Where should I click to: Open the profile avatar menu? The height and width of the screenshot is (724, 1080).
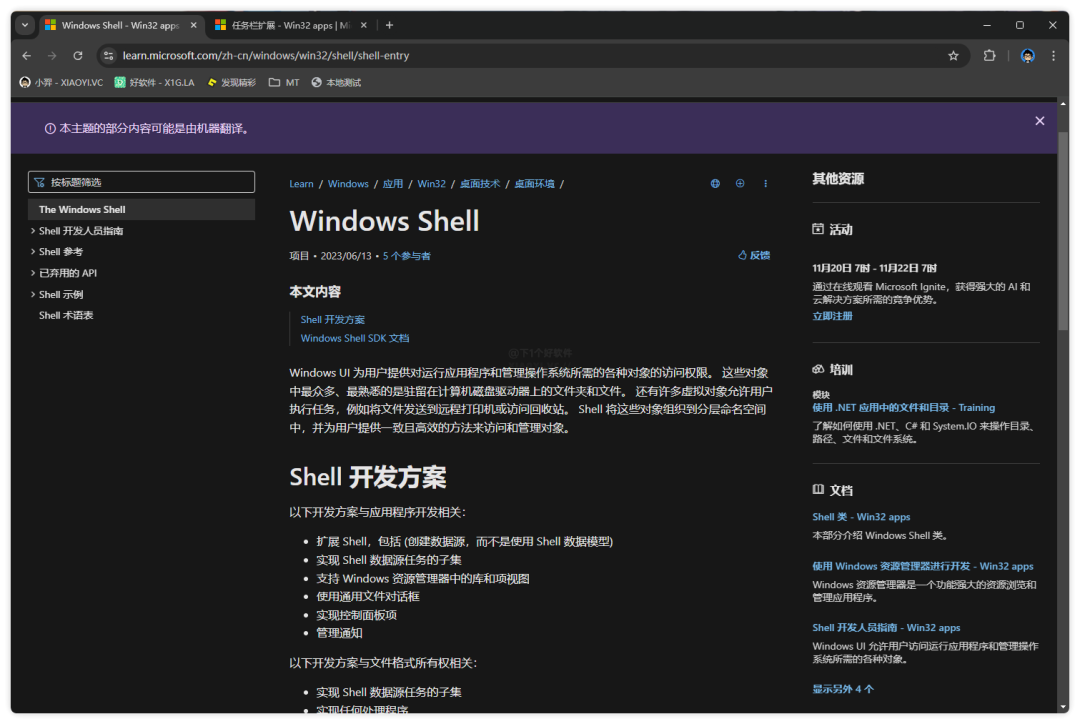click(1027, 56)
